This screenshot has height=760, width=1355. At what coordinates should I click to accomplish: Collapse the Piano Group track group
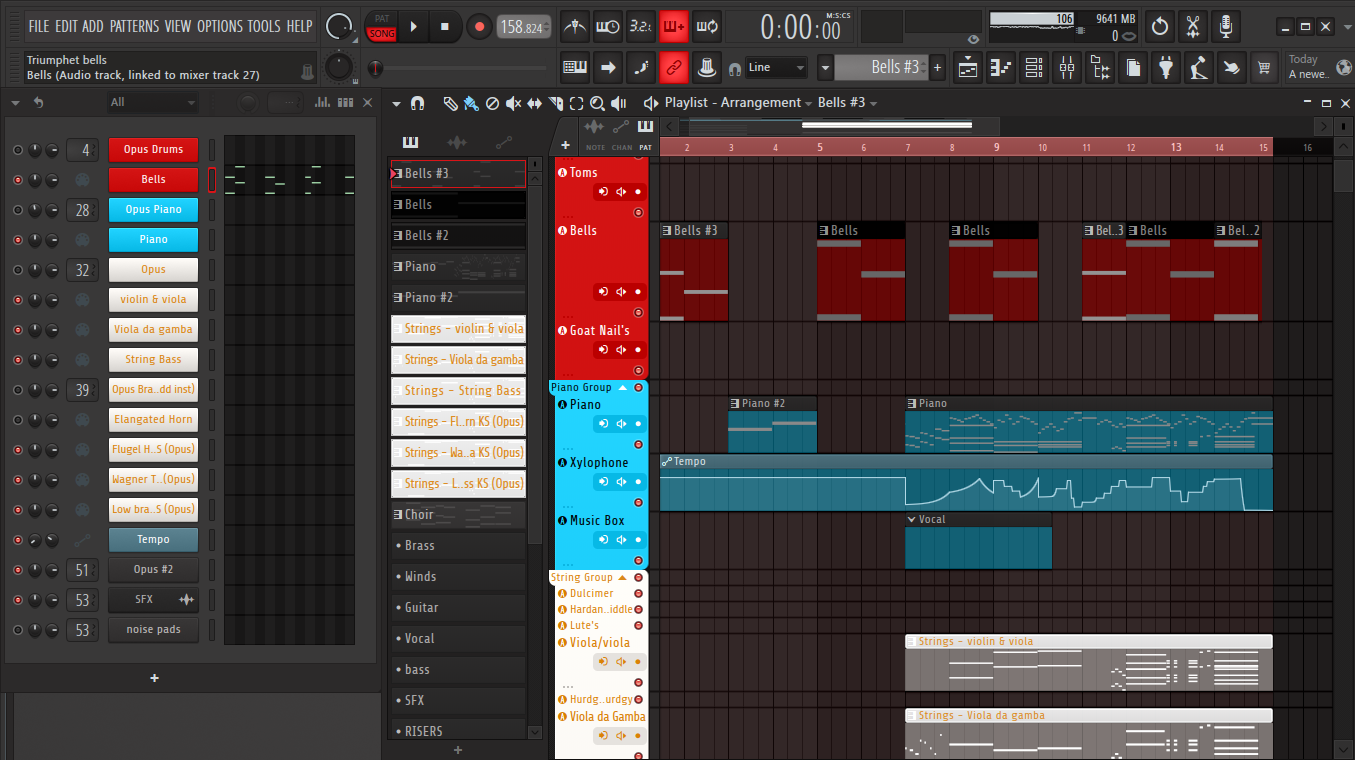(x=623, y=387)
